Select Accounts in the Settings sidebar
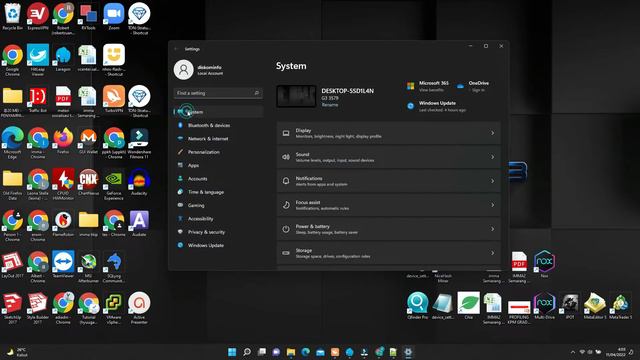Viewport: 640px width, 360px height. [x=219, y=179]
